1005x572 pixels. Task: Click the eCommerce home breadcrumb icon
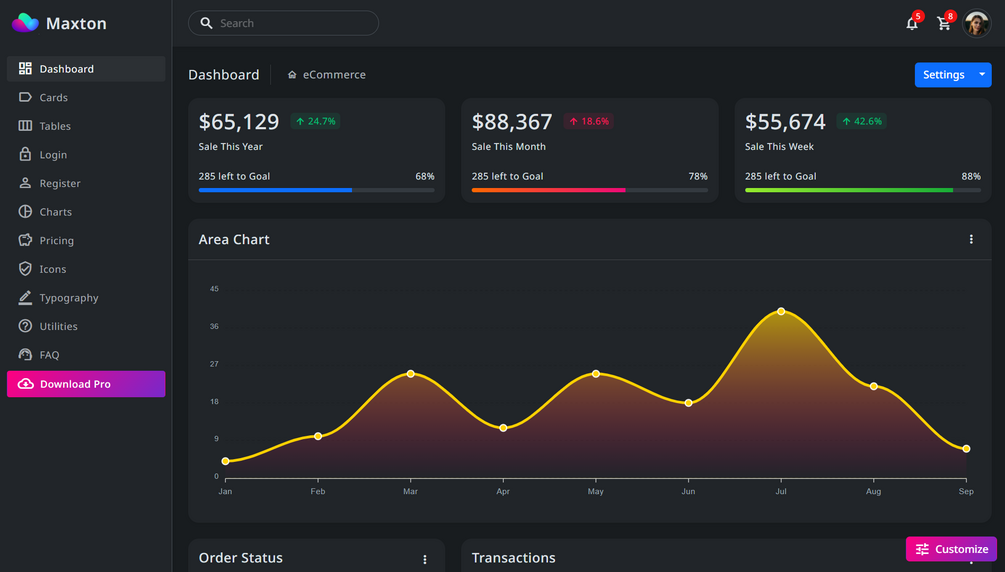[x=292, y=75]
